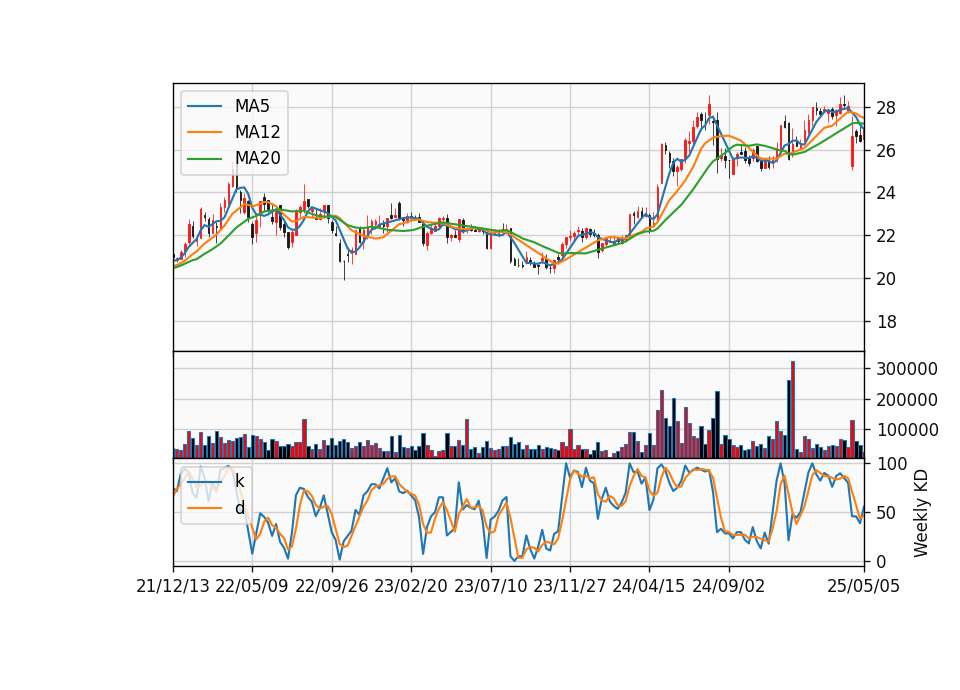This screenshot has height=690, width=960.
Task: Click the 22 price axis label
Action: coord(886,236)
